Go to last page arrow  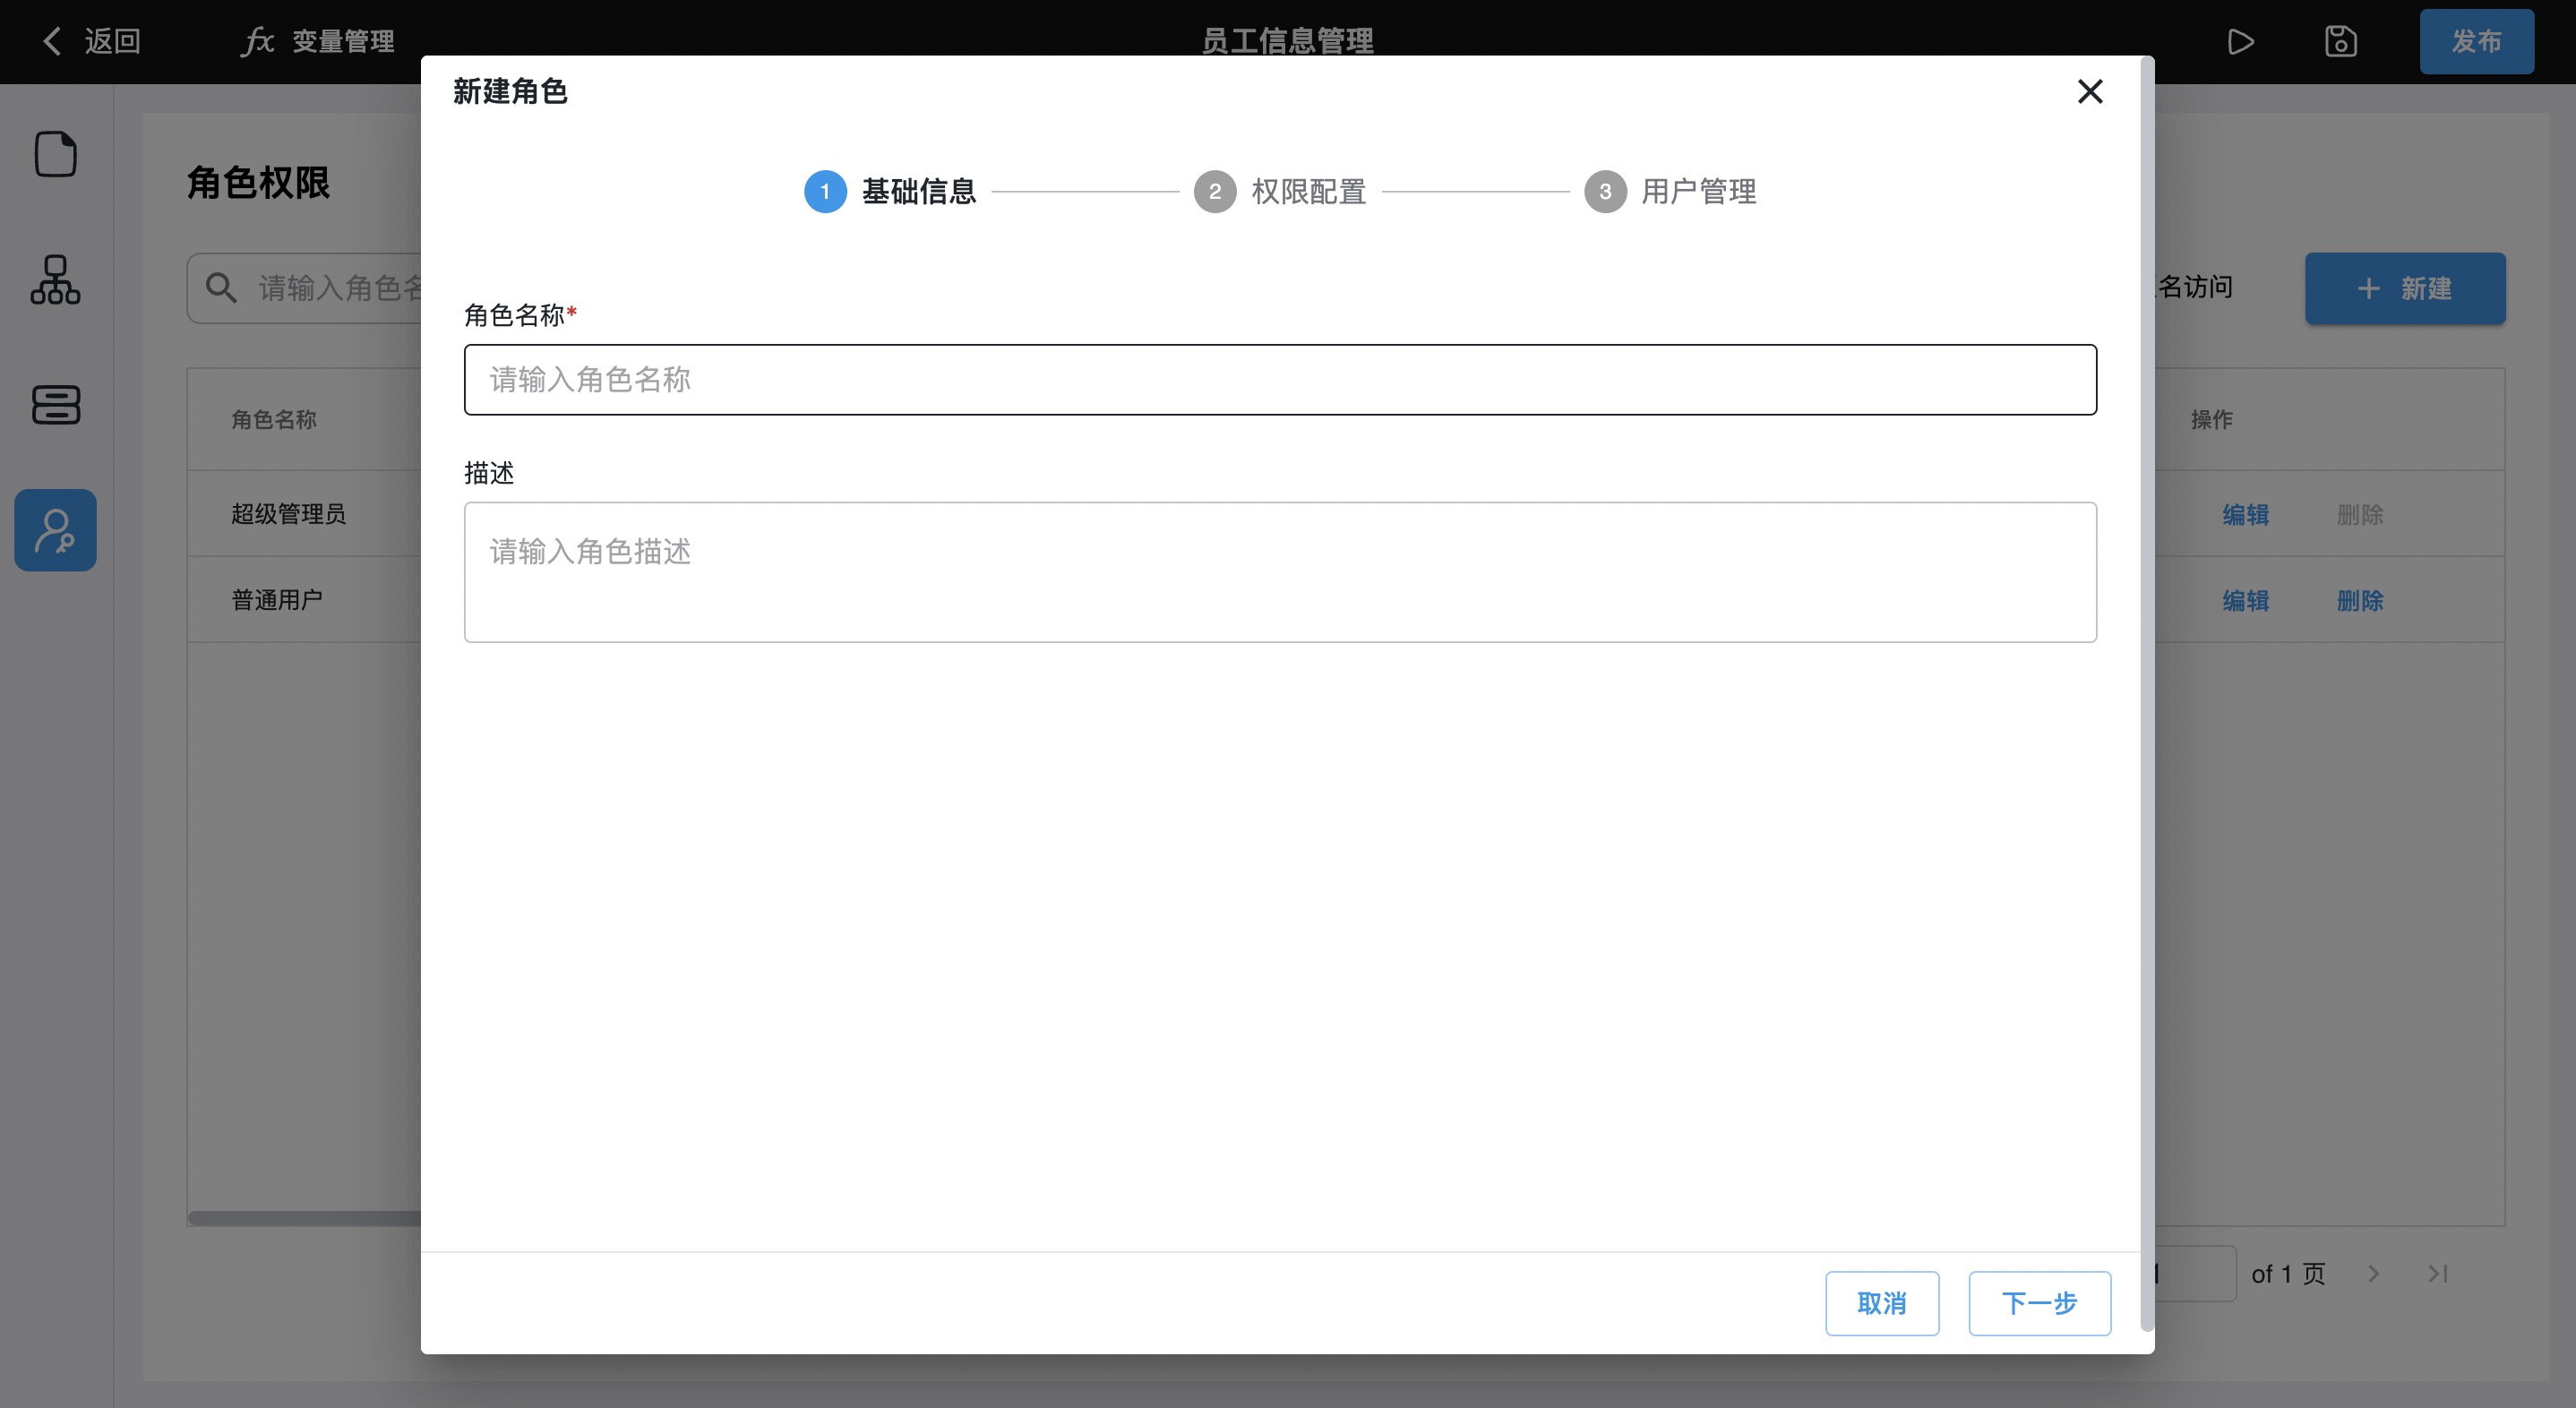(2438, 1273)
